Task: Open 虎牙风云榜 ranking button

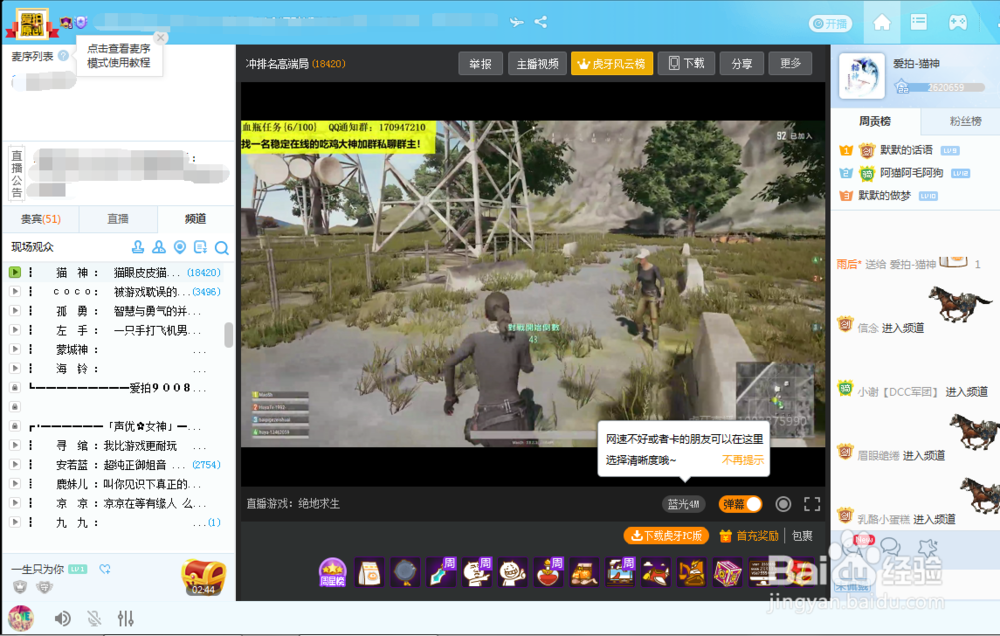Action: tap(612, 63)
